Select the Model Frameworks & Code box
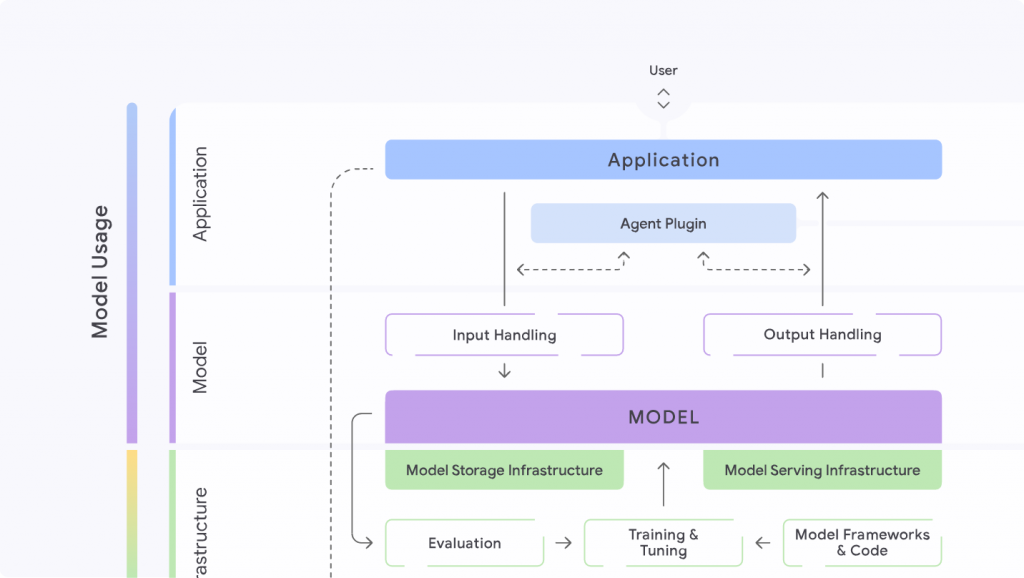This screenshot has width=1024, height=578. tap(862, 543)
